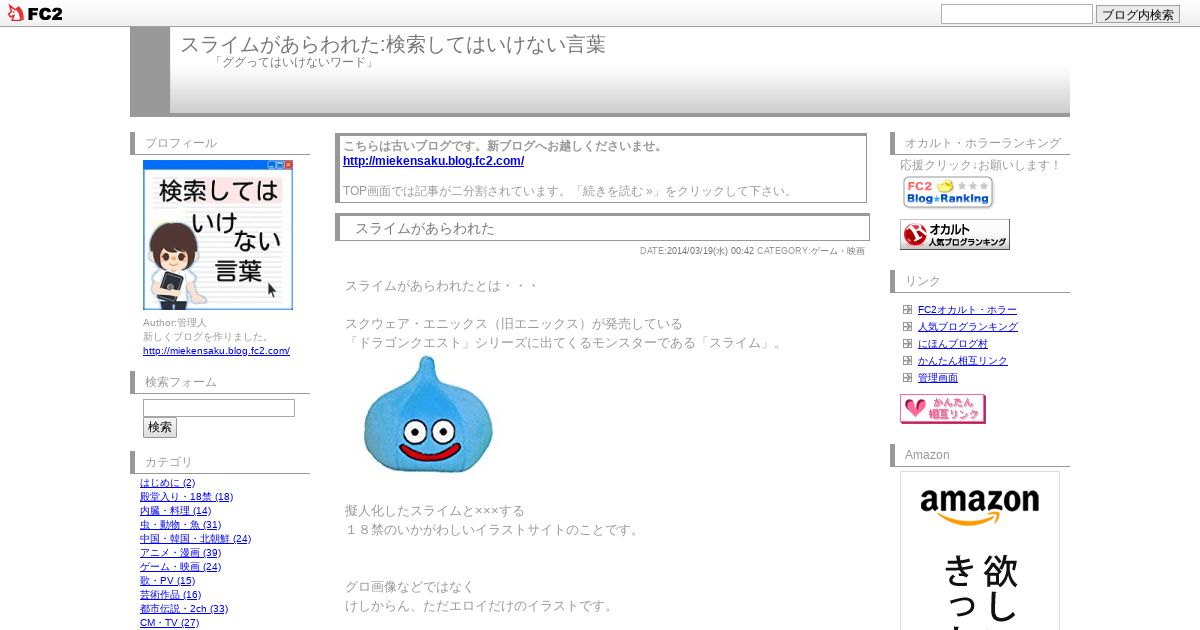Open the 人気ブログランキング link
Viewport: 1200px width, 630px height.
point(968,327)
